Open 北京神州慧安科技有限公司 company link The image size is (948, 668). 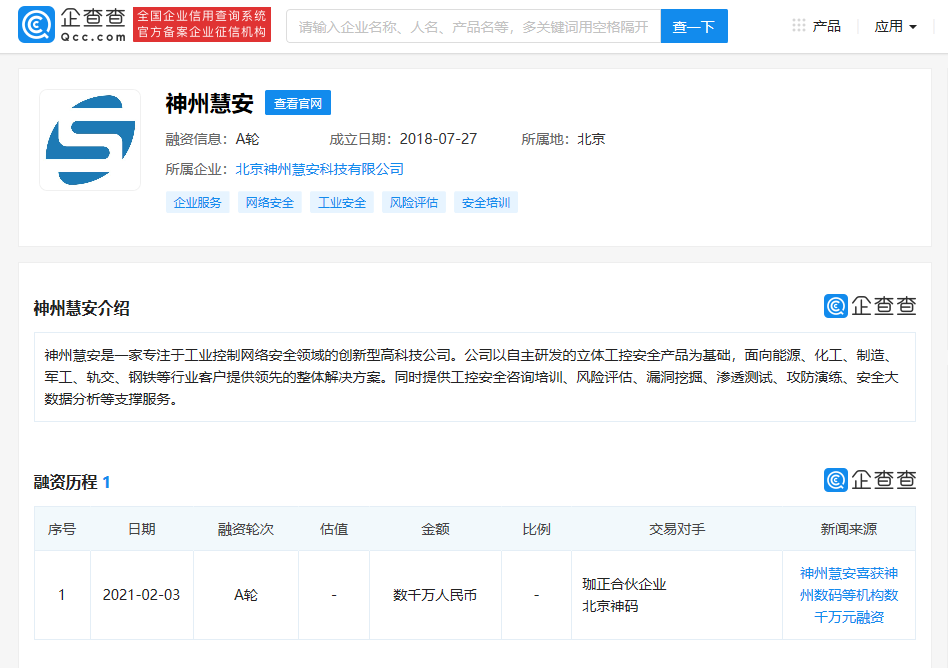[x=320, y=169]
